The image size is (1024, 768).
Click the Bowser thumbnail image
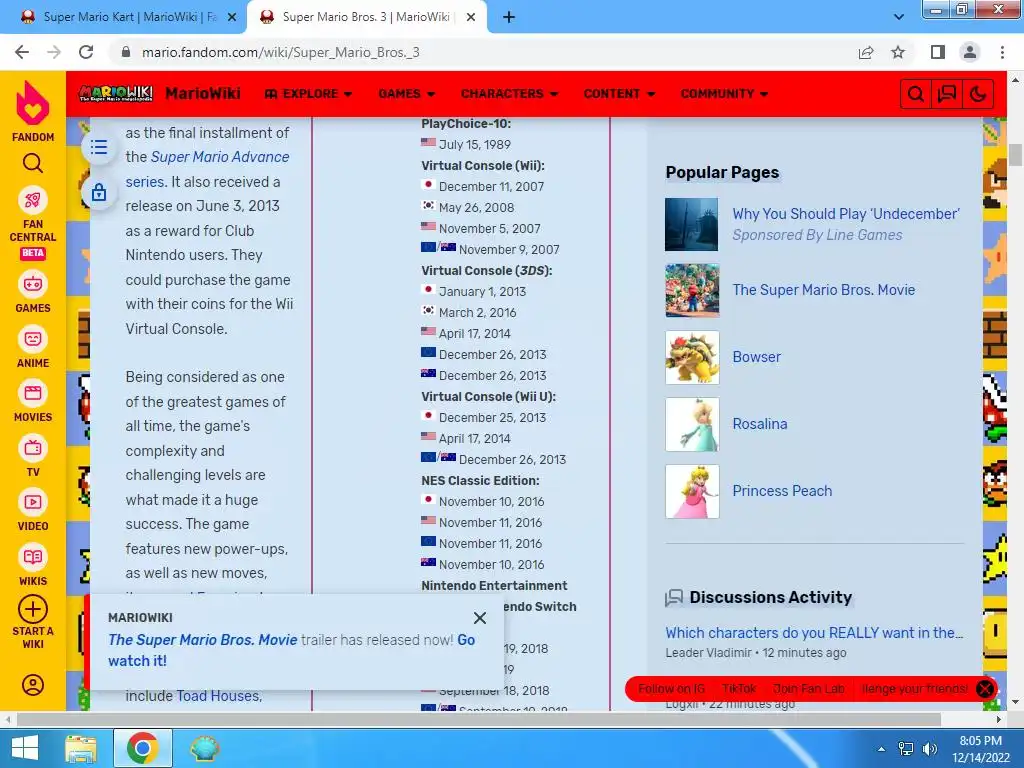pyautogui.click(x=692, y=357)
